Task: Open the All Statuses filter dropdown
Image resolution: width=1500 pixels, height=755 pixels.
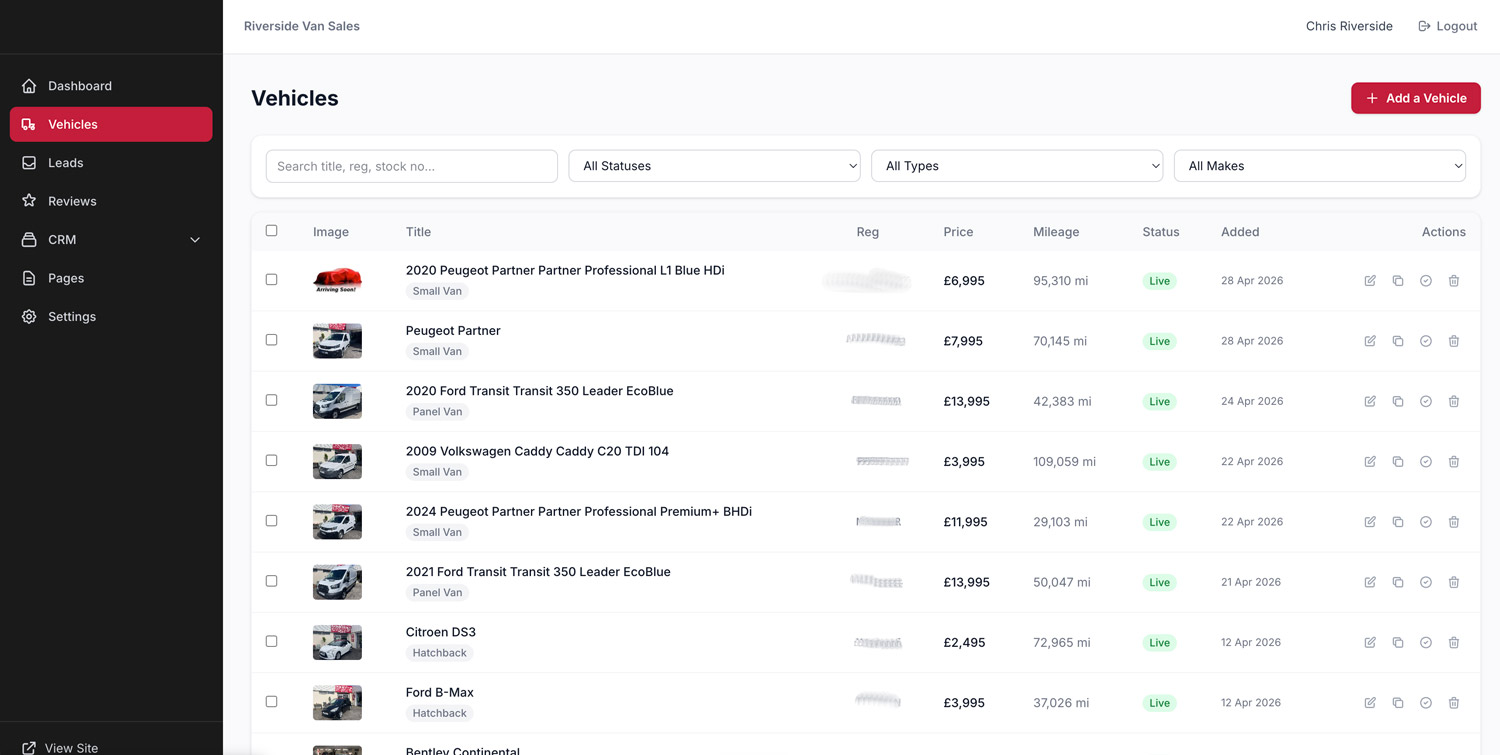Action: pyautogui.click(x=714, y=166)
